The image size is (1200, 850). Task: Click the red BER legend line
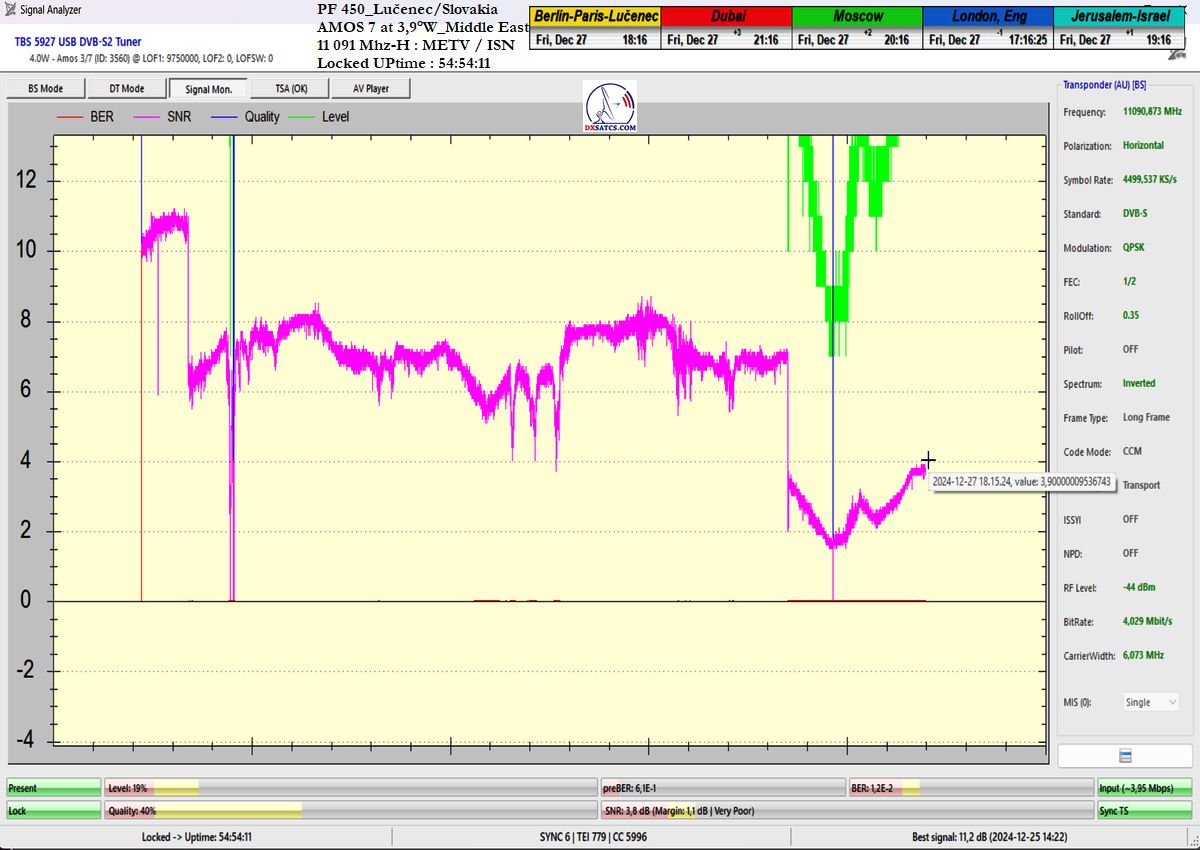click(x=70, y=117)
